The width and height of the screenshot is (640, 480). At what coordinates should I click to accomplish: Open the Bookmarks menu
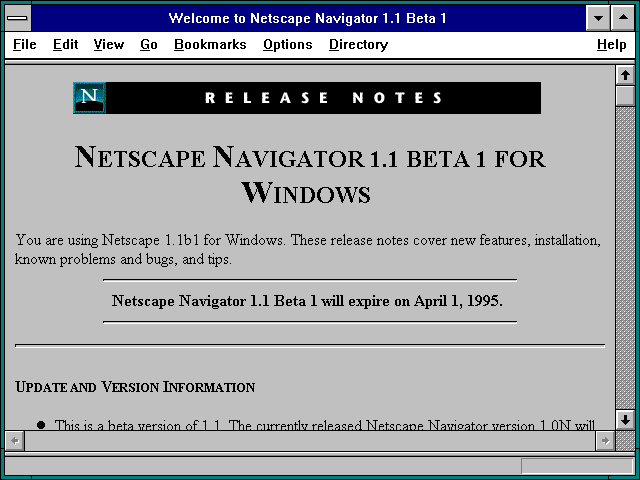(210, 44)
